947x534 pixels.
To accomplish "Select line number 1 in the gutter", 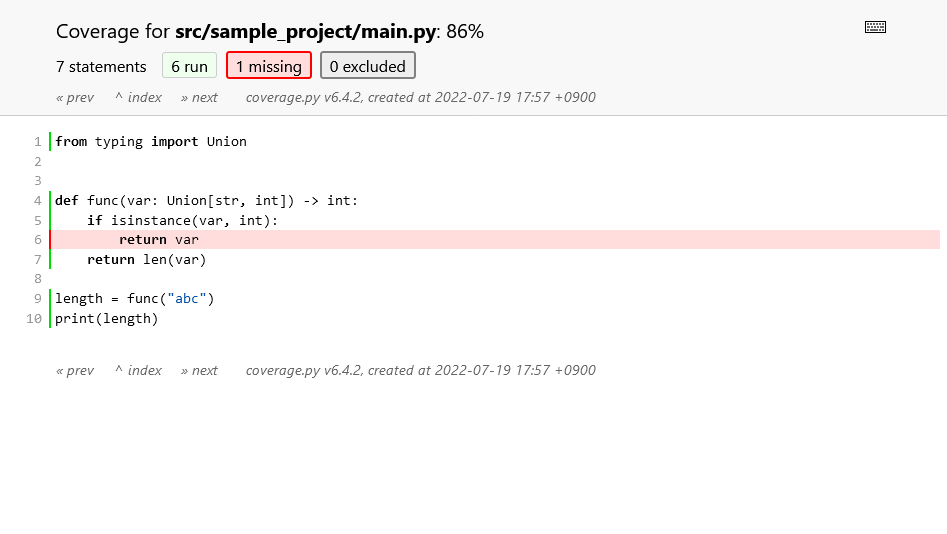I will click(x=37, y=141).
